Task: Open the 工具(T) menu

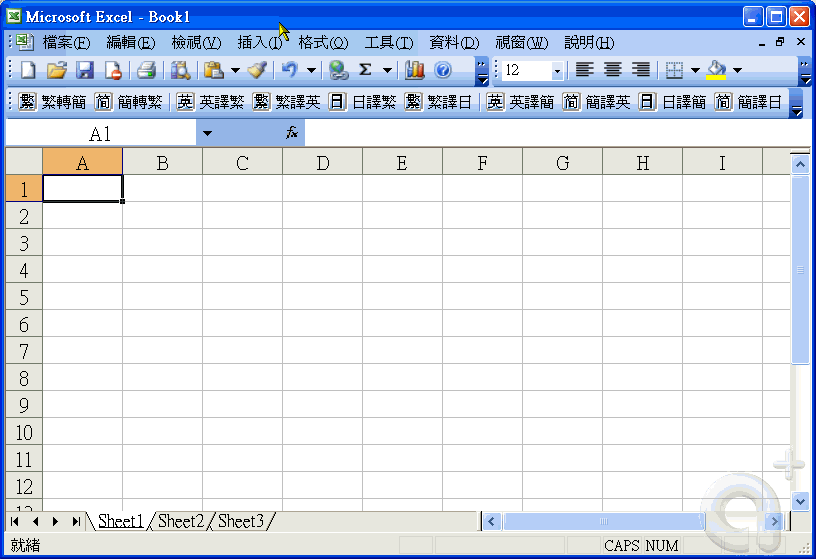Action: tap(389, 43)
